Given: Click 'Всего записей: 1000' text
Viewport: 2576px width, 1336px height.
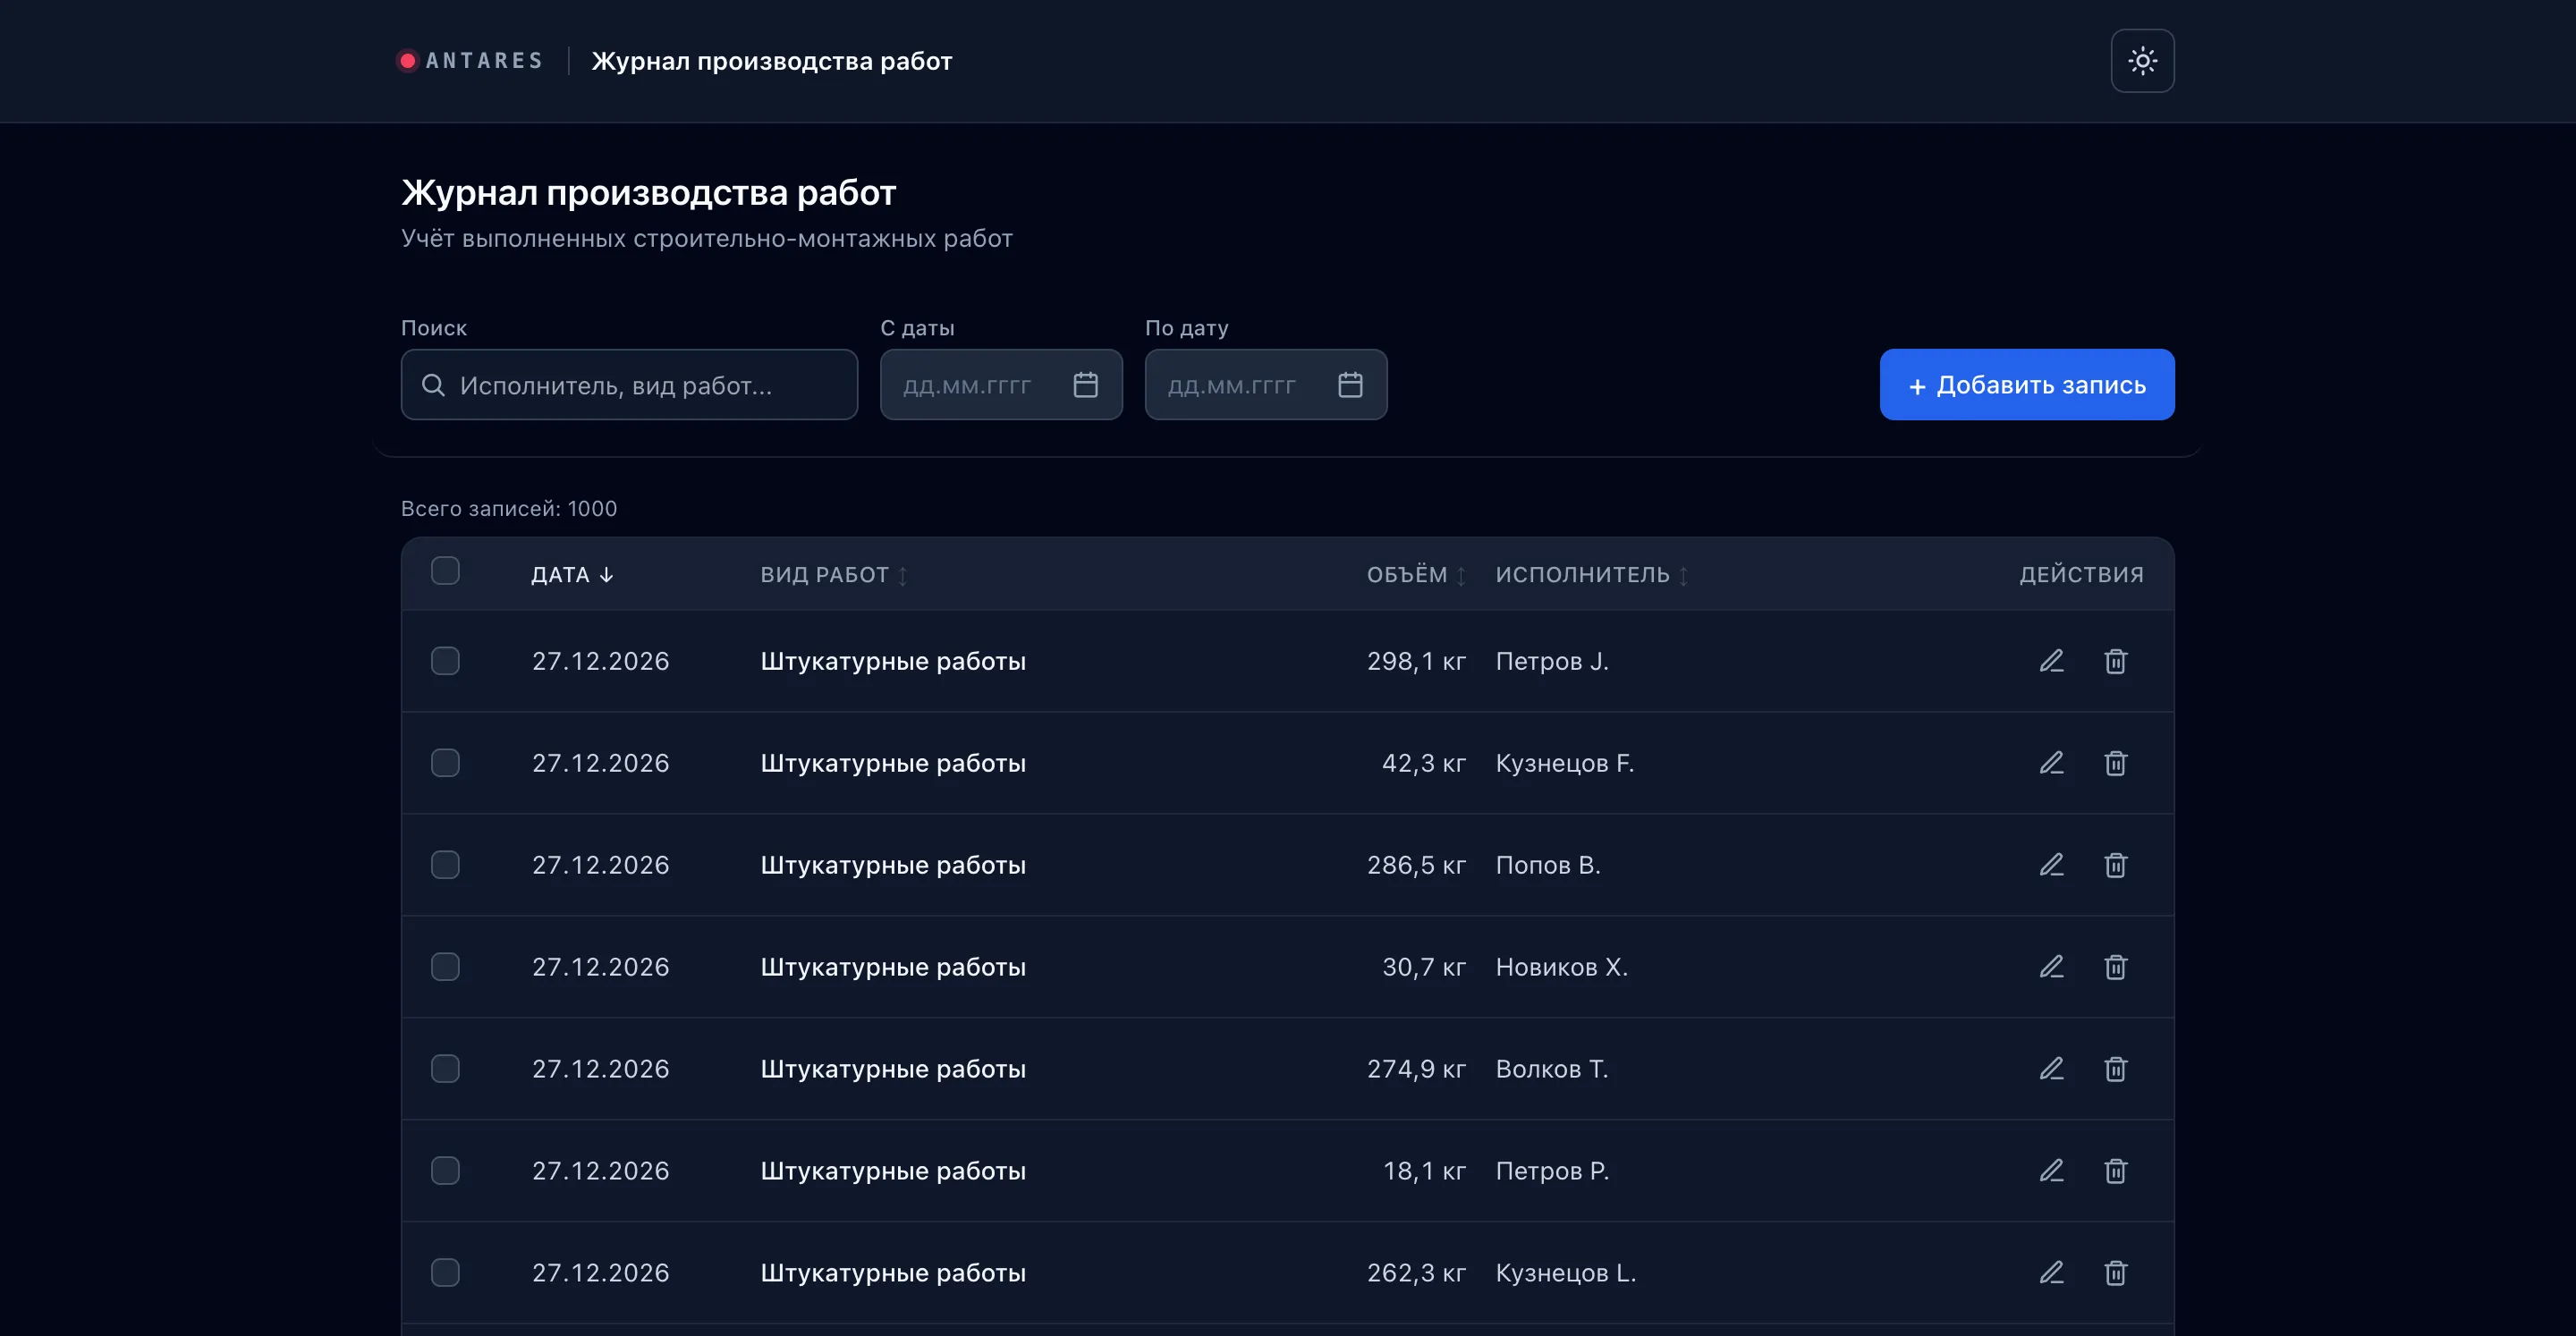Looking at the screenshot, I should pos(509,509).
